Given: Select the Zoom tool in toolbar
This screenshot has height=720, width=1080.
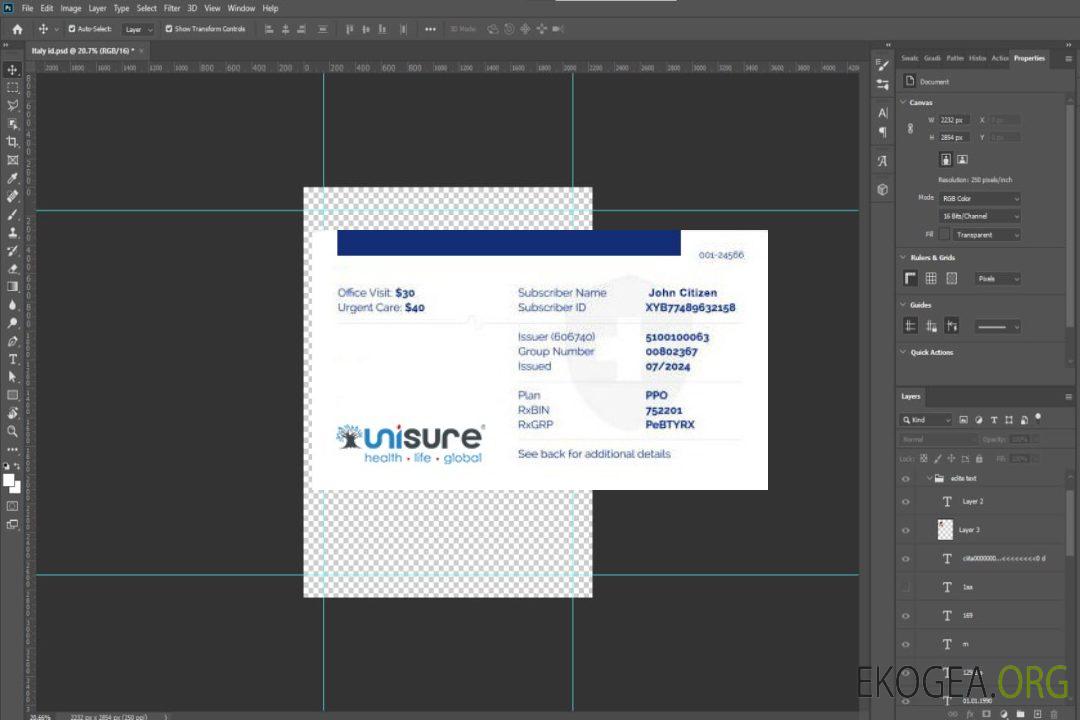Looking at the screenshot, I should click(13, 431).
